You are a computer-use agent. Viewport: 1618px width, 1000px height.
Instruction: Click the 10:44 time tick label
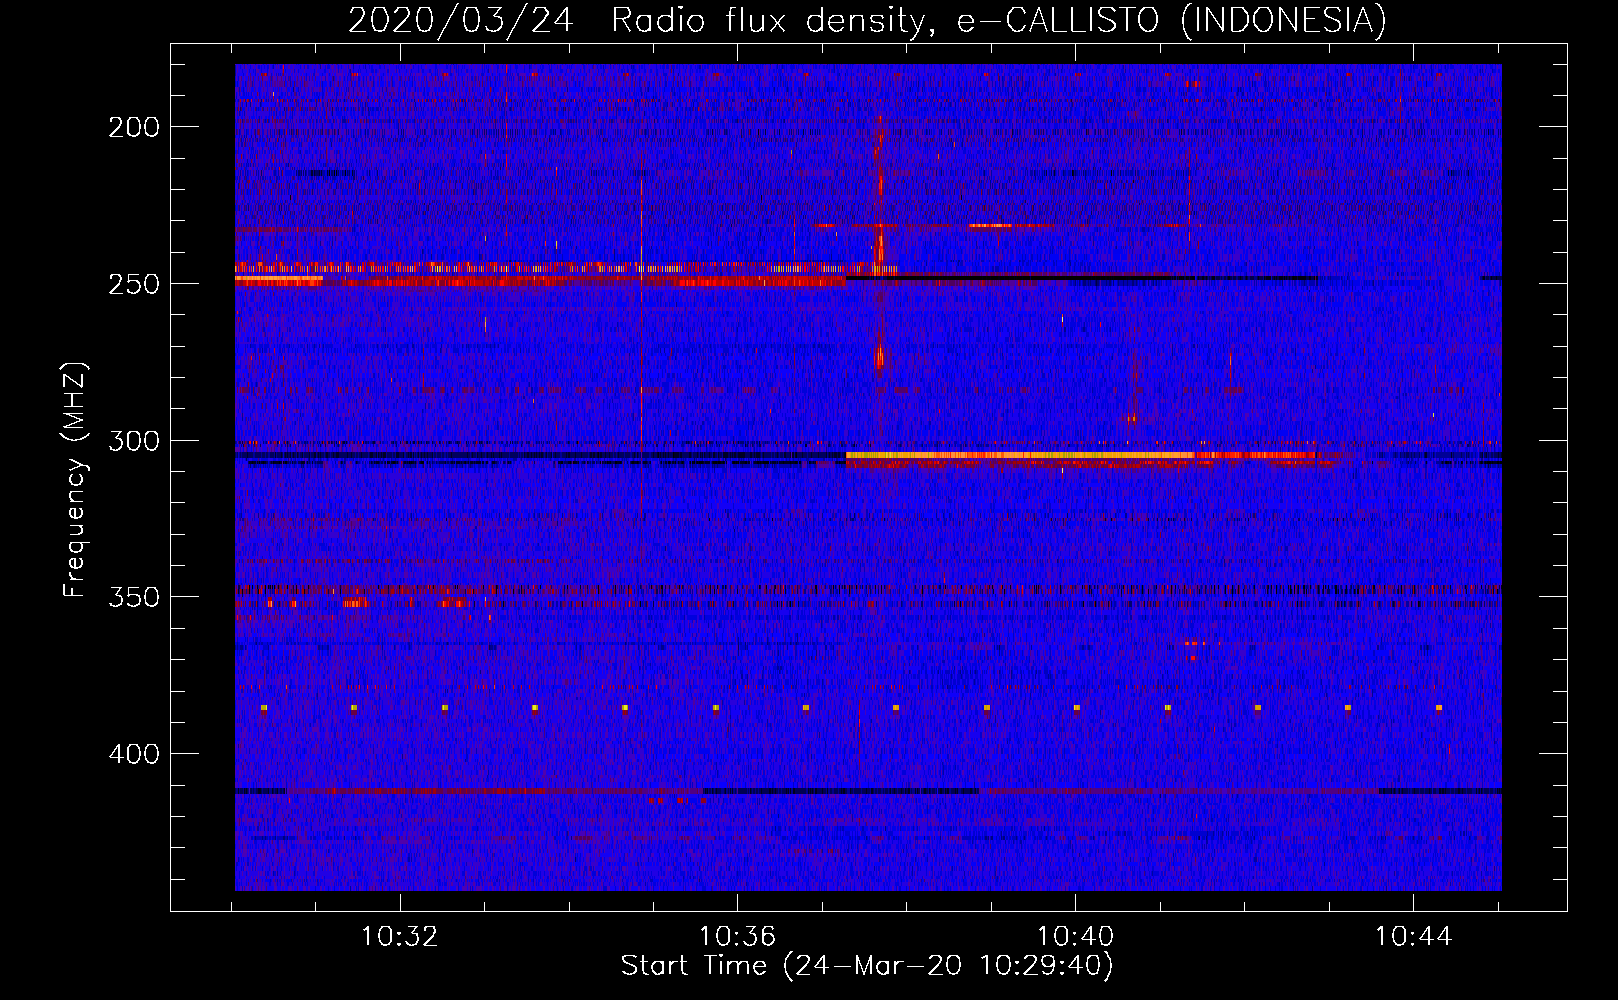coord(1413,937)
